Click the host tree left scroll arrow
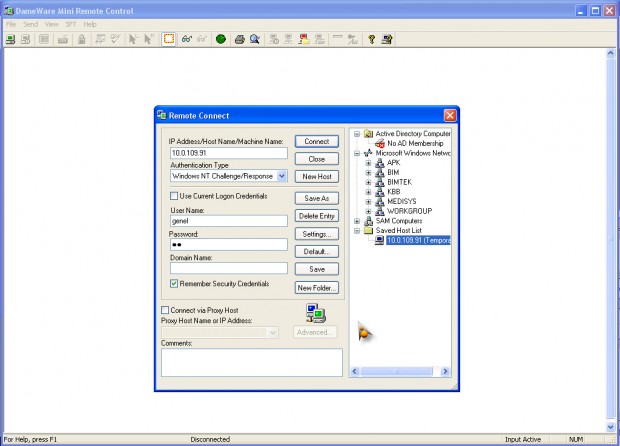The height and width of the screenshot is (446, 620). pos(355,371)
